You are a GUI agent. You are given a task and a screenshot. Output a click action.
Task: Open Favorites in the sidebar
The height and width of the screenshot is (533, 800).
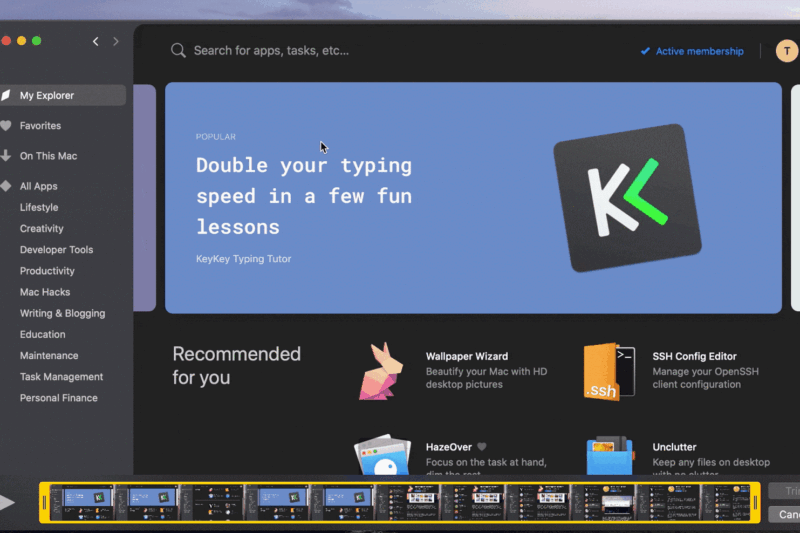tap(40, 125)
